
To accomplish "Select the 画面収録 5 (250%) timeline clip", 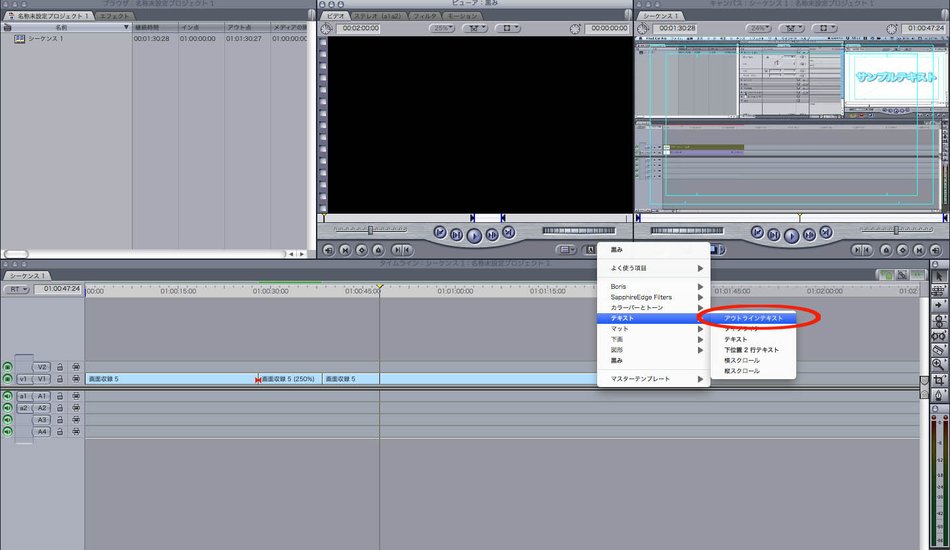I will 290,379.
